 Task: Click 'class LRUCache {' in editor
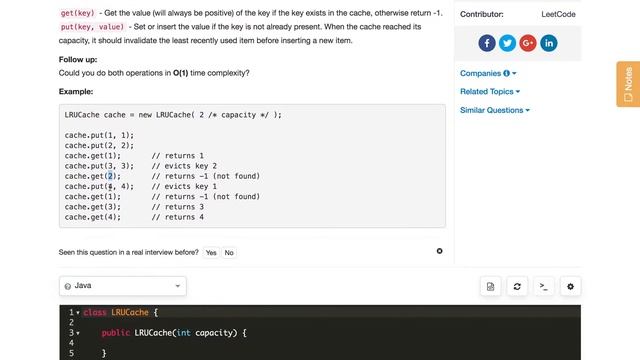tap(120, 313)
